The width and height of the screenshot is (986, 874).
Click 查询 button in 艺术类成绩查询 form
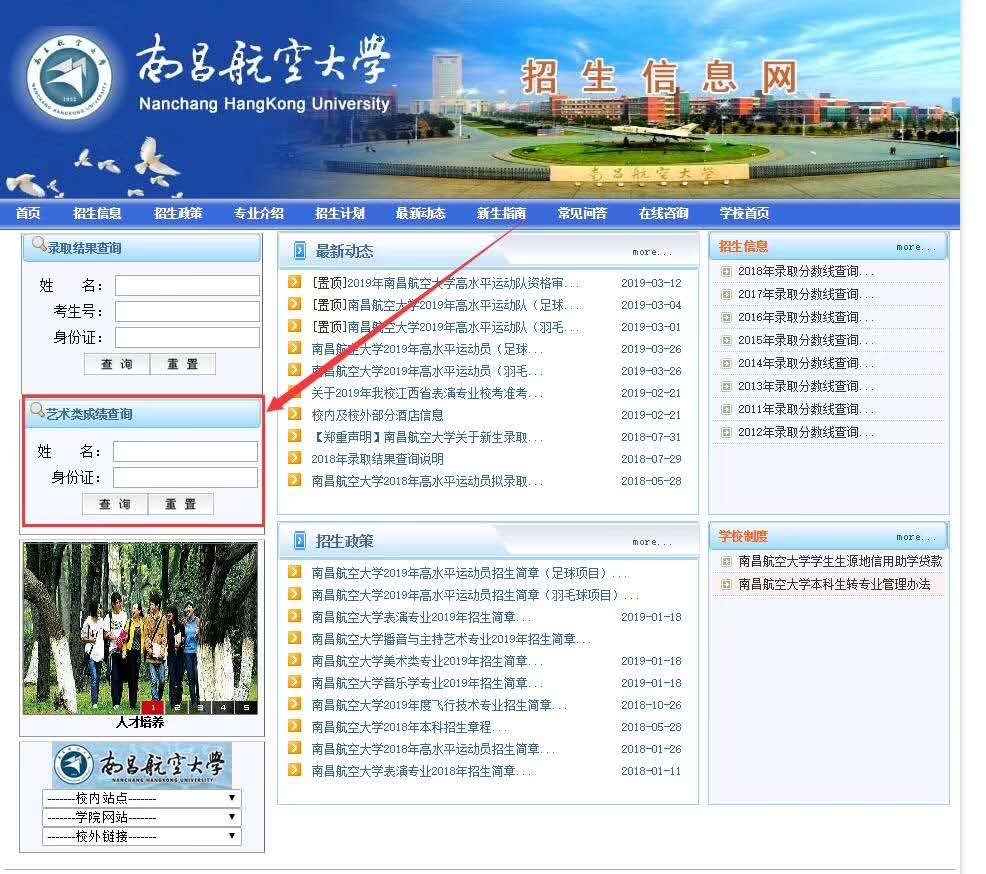pos(115,504)
